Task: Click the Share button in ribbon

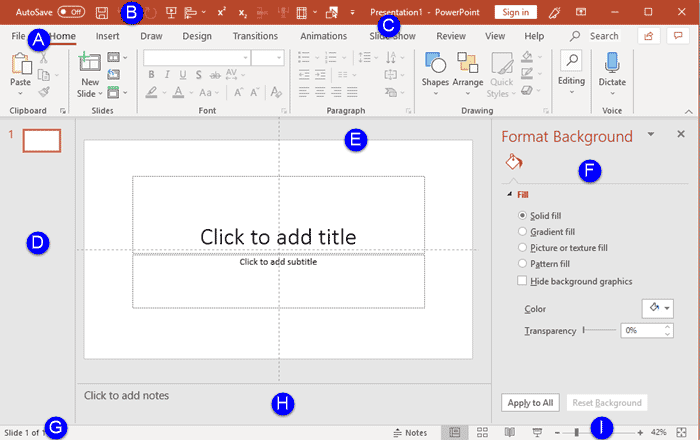Action: tap(649, 36)
